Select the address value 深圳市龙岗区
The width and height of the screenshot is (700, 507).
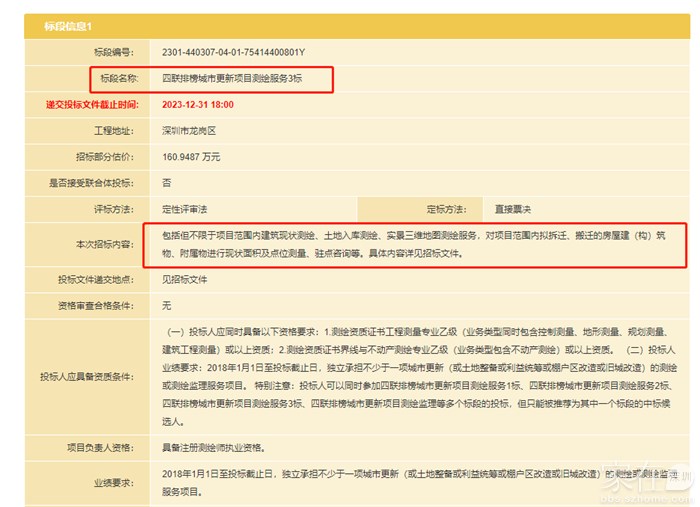point(189,130)
